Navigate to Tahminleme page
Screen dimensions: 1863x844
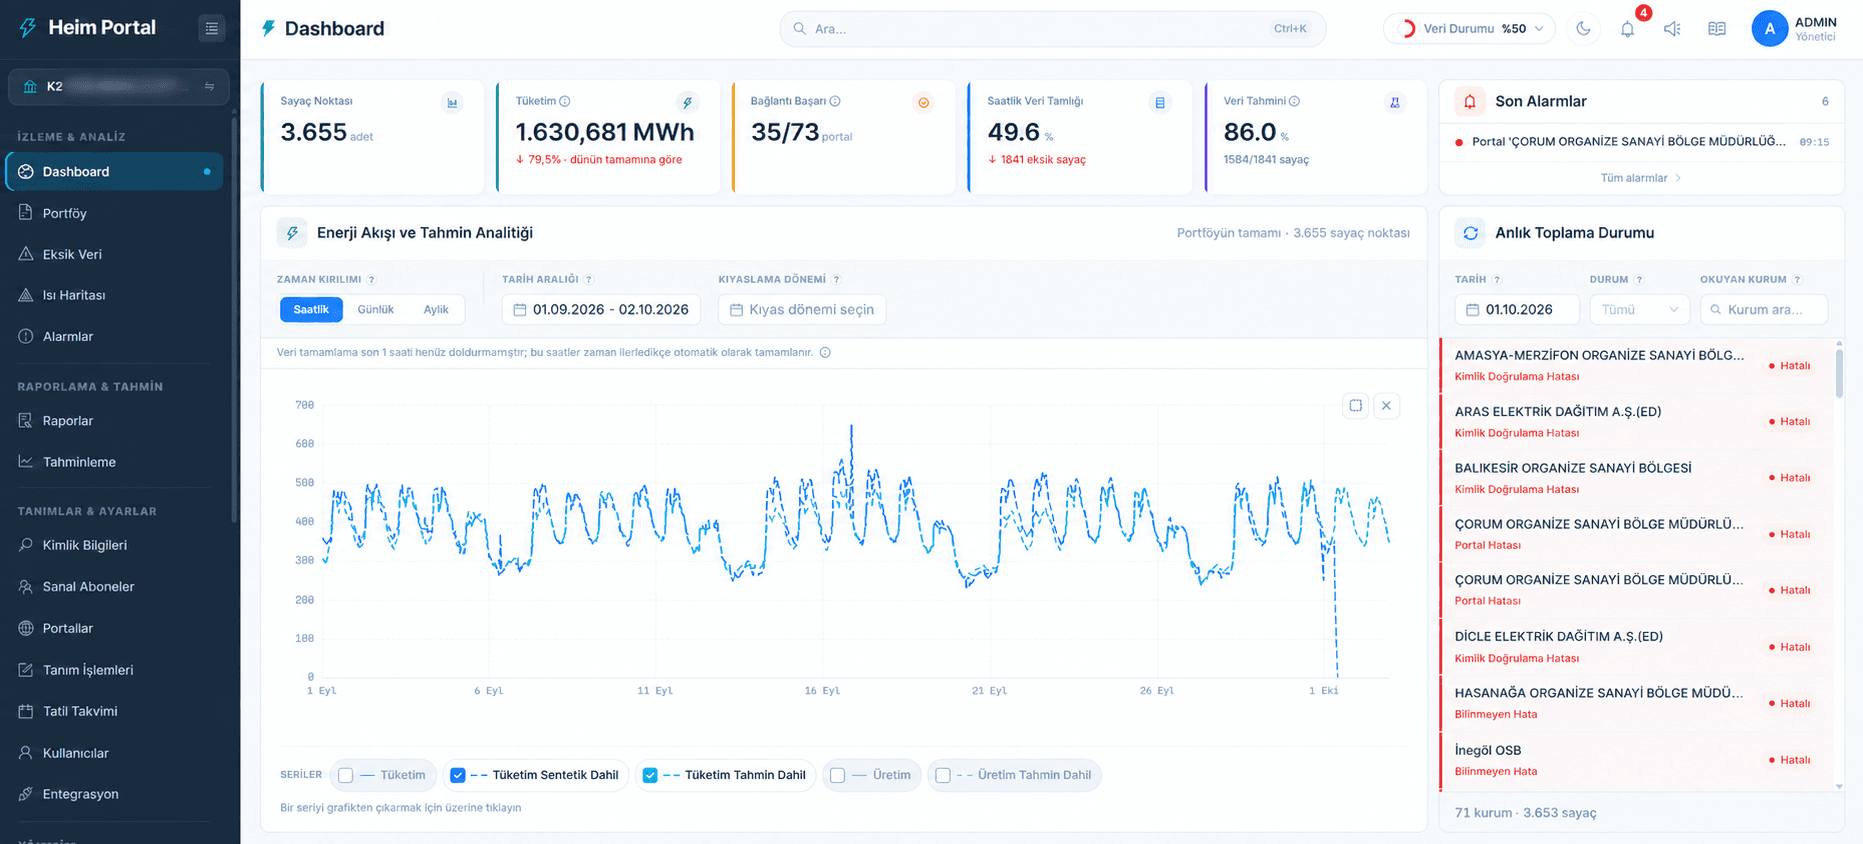pyautogui.click(x=115, y=462)
